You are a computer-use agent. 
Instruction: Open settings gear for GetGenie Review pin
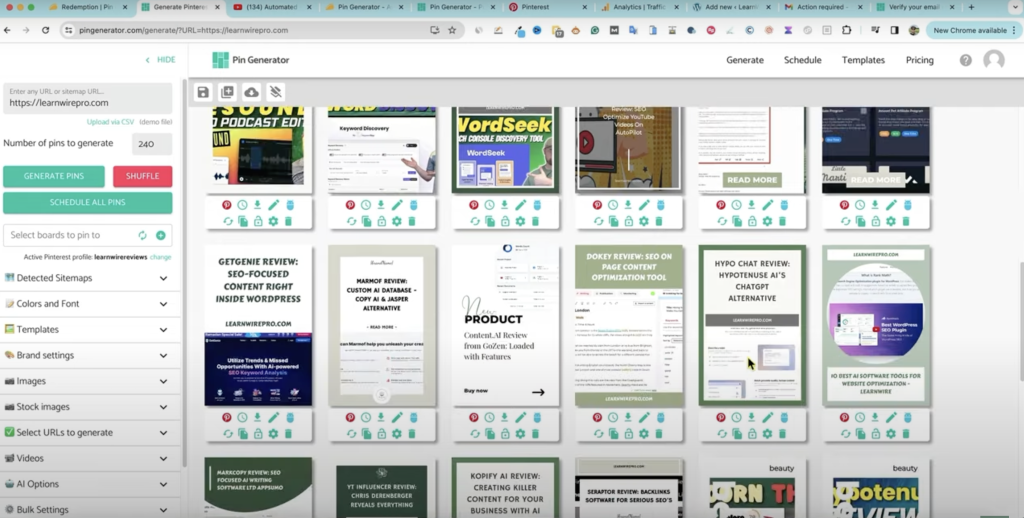[x=273, y=434]
